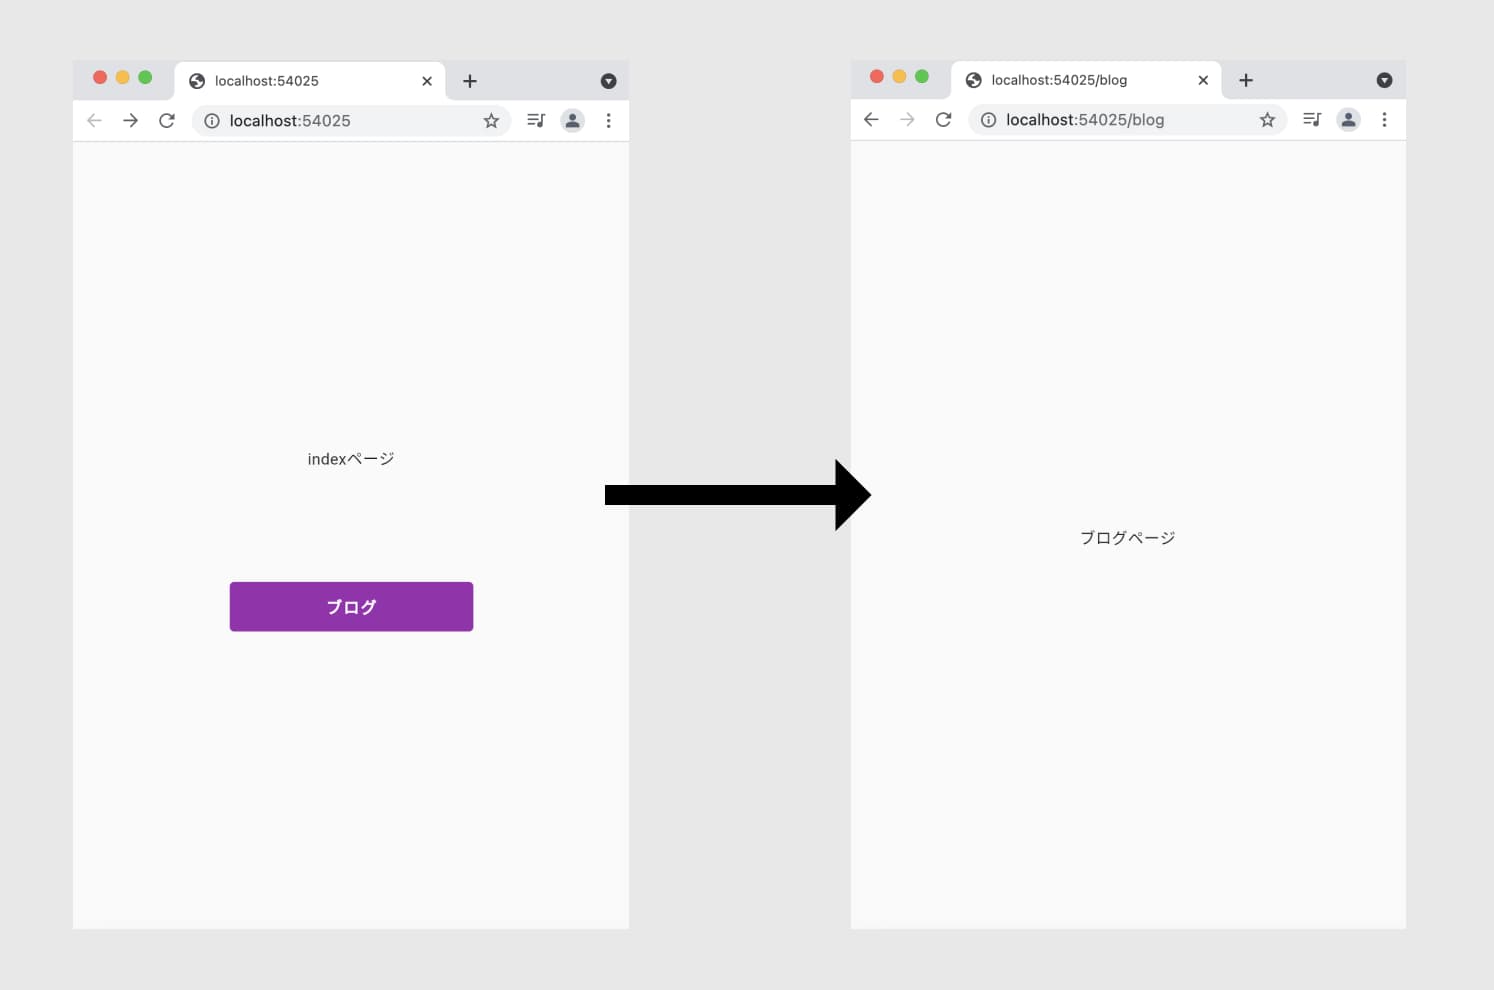
Task: Click forward arrow in left browser window
Action: pyautogui.click(x=130, y=120)
